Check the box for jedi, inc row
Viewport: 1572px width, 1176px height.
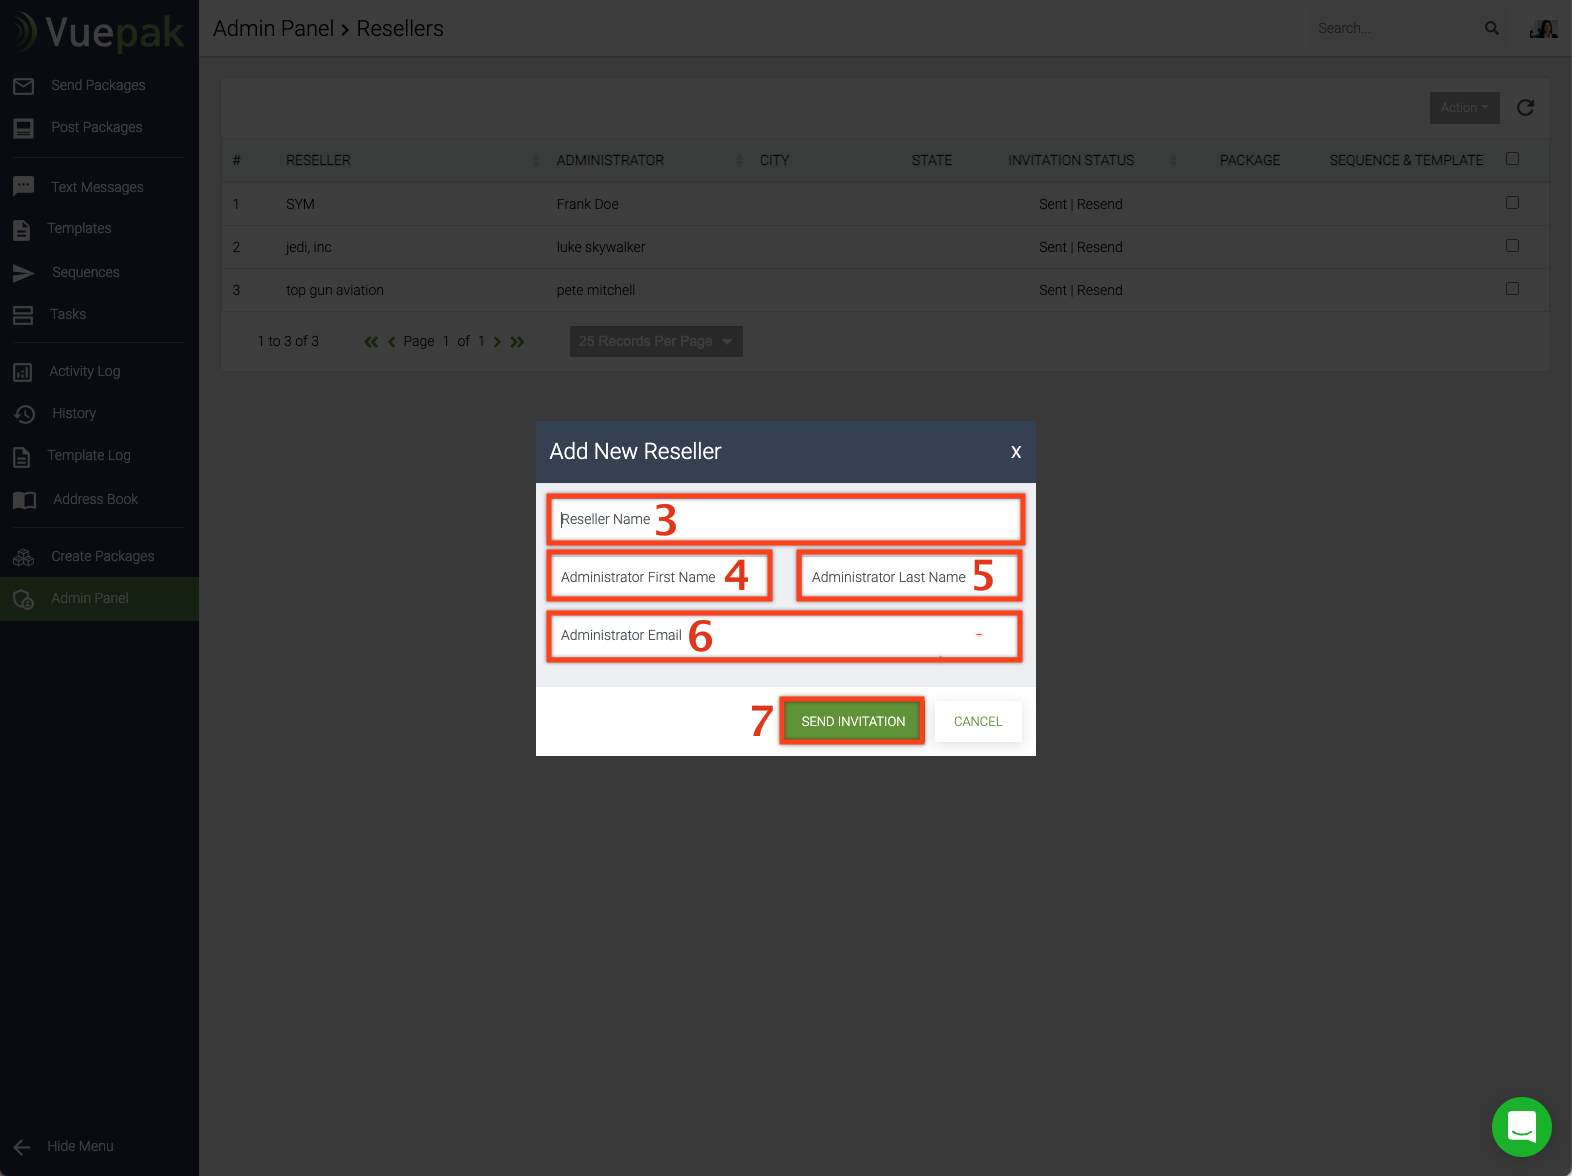pos(1512,246)
